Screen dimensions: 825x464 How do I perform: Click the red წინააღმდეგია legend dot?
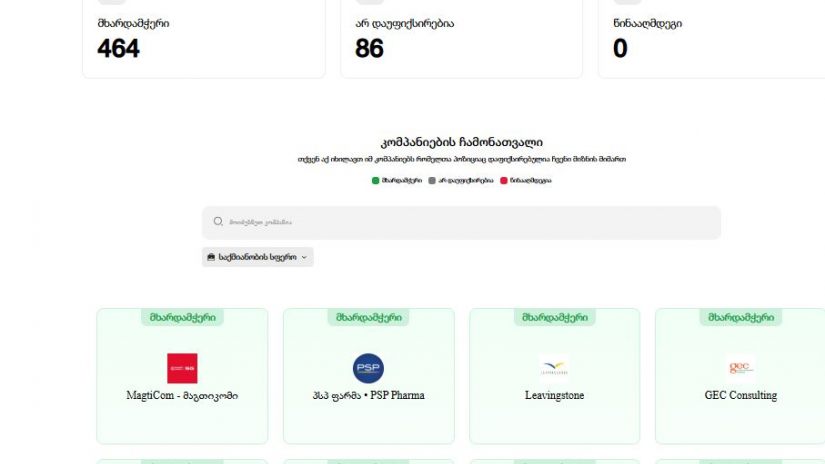(504, 181)
